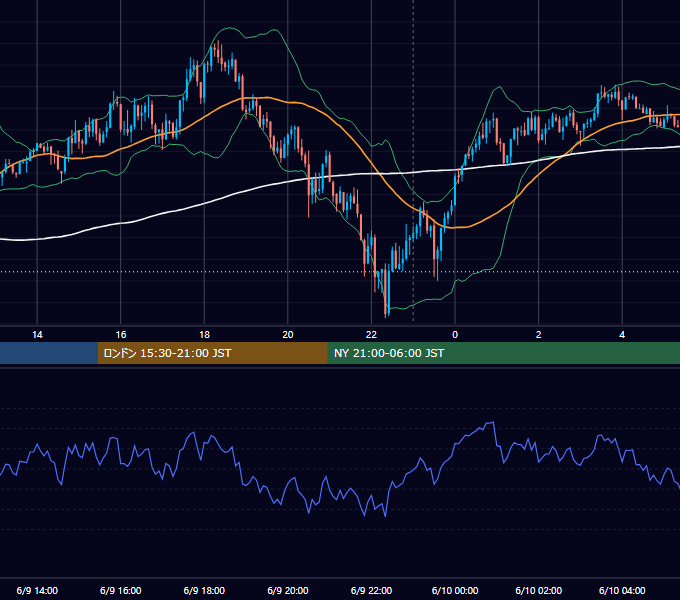
Task: Click the 4 hour label on upper axis
Action: pos(622,335)
